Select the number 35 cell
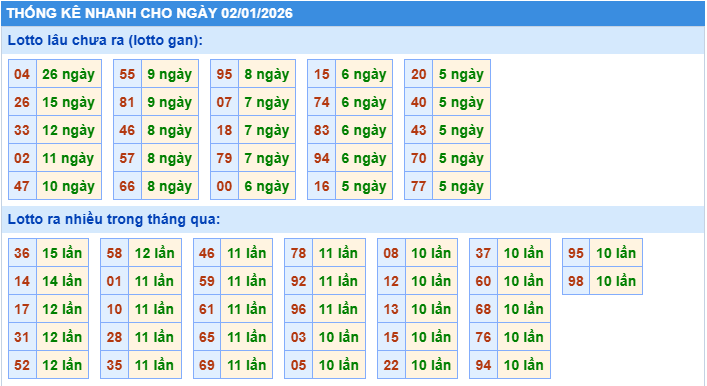The width and height of the screenshot is (707, 386). pos(115,365)
